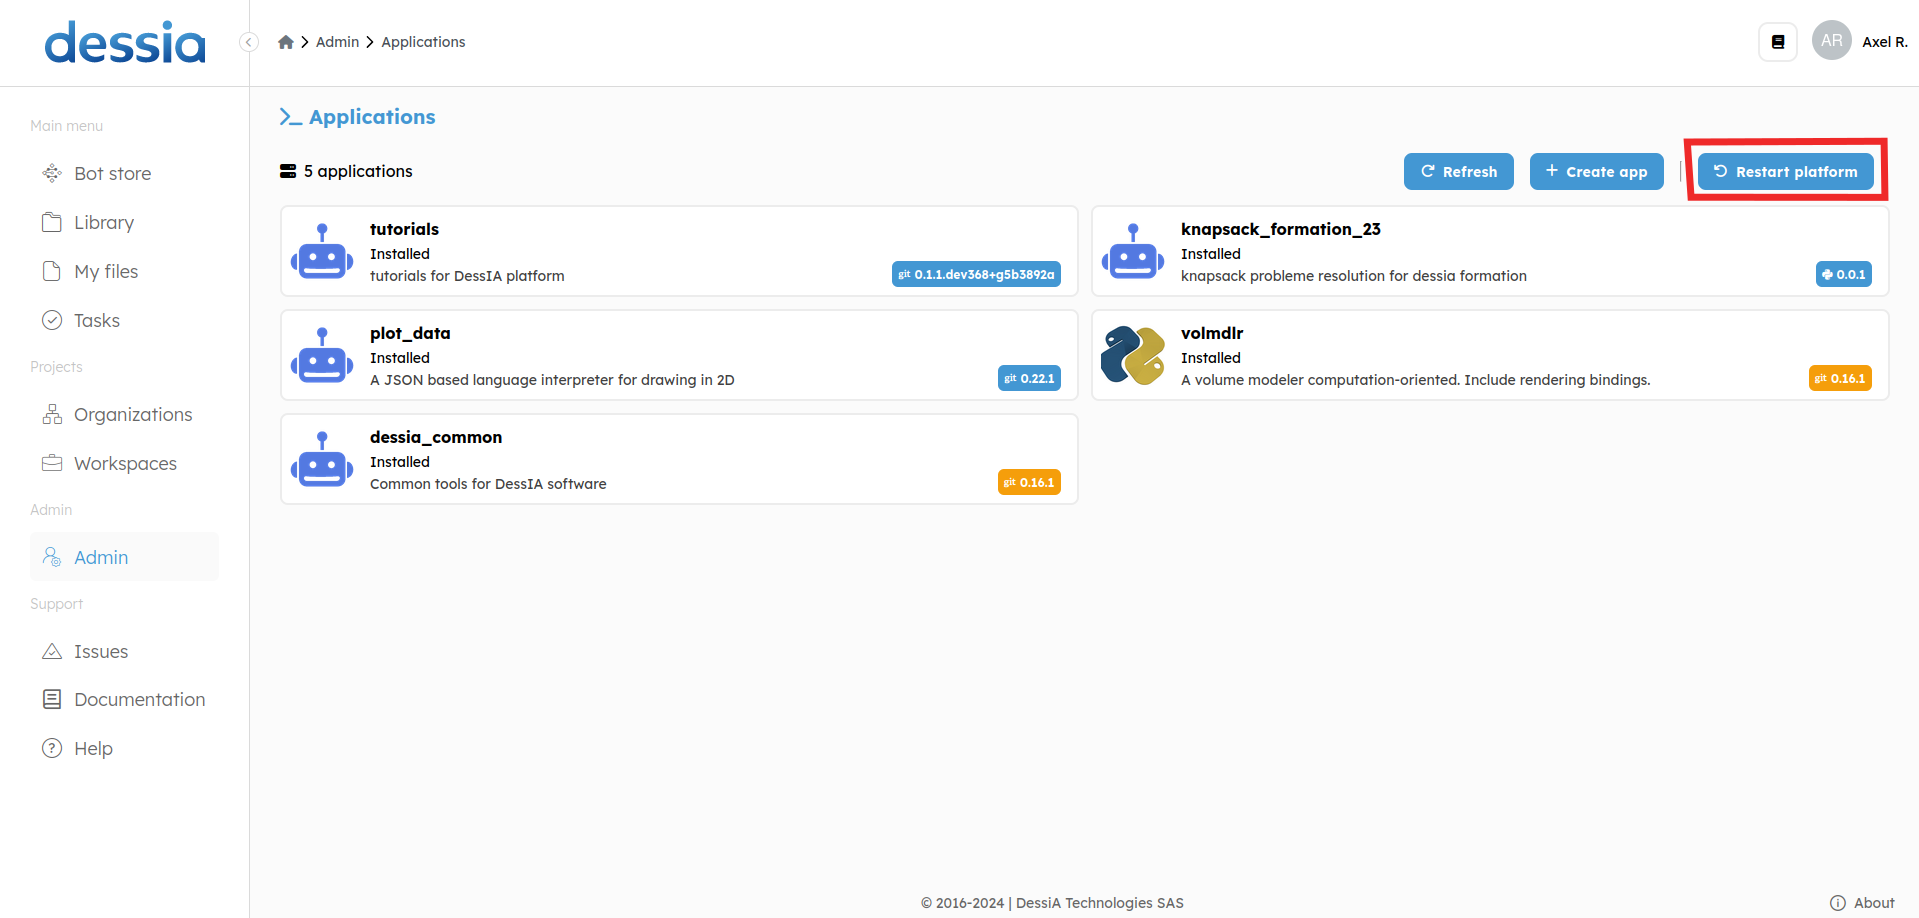This screenshot has width=1919, height=918.
Task: Open plot_data application title
Action: click(x=410, y=333)
